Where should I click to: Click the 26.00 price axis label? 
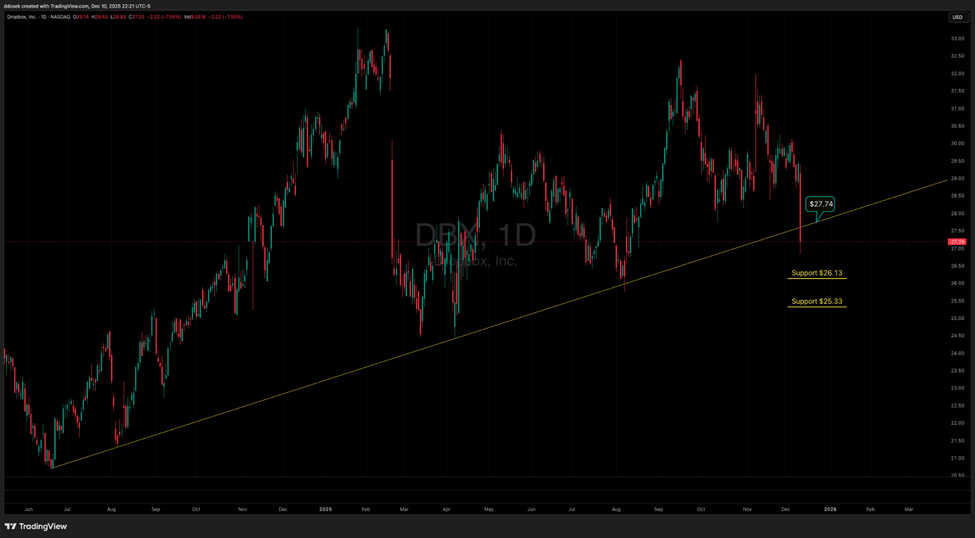pyautogui.click(x=956, y=283)
